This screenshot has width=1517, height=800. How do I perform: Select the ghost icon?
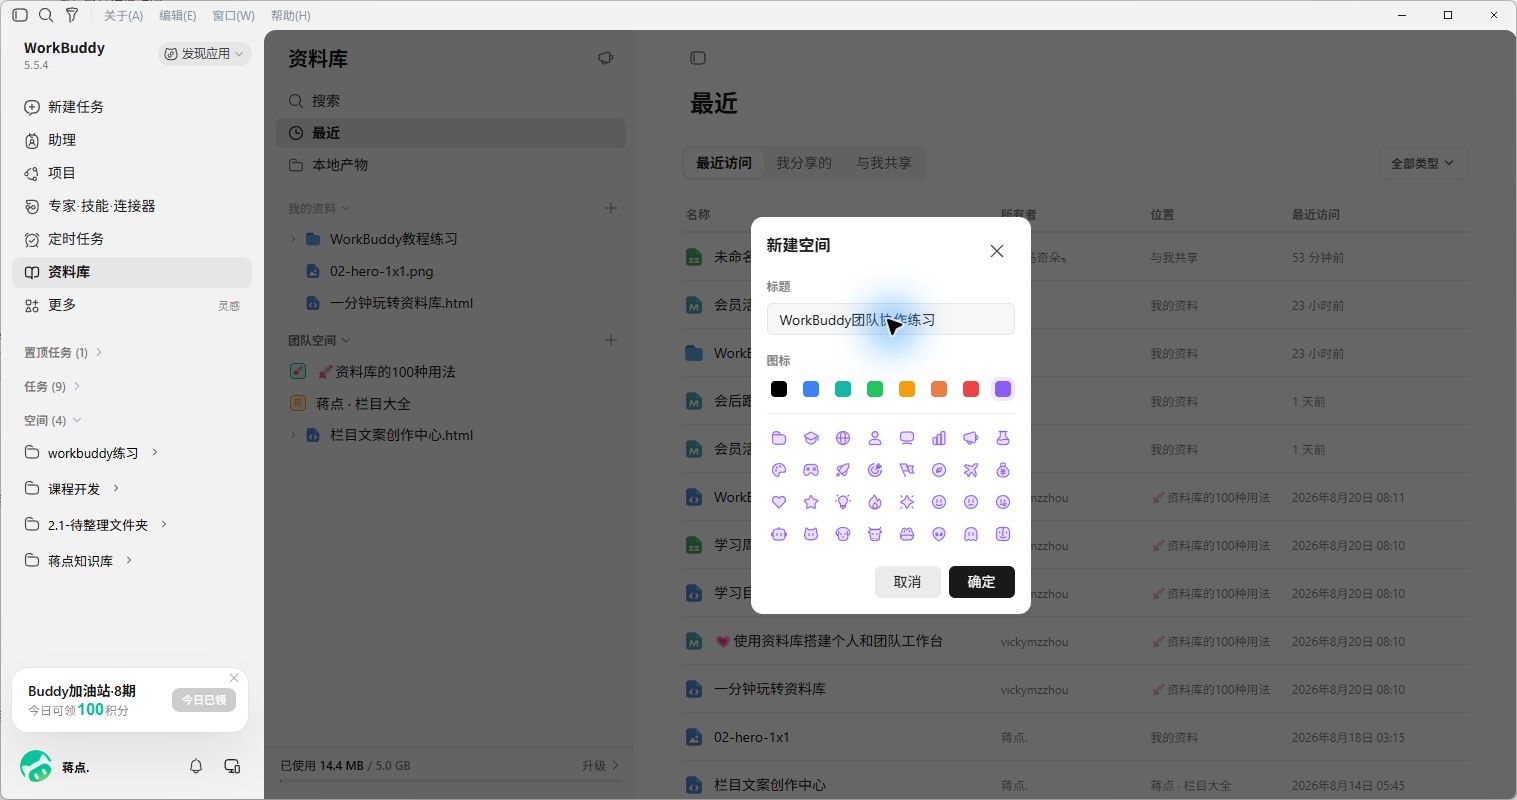971,534
